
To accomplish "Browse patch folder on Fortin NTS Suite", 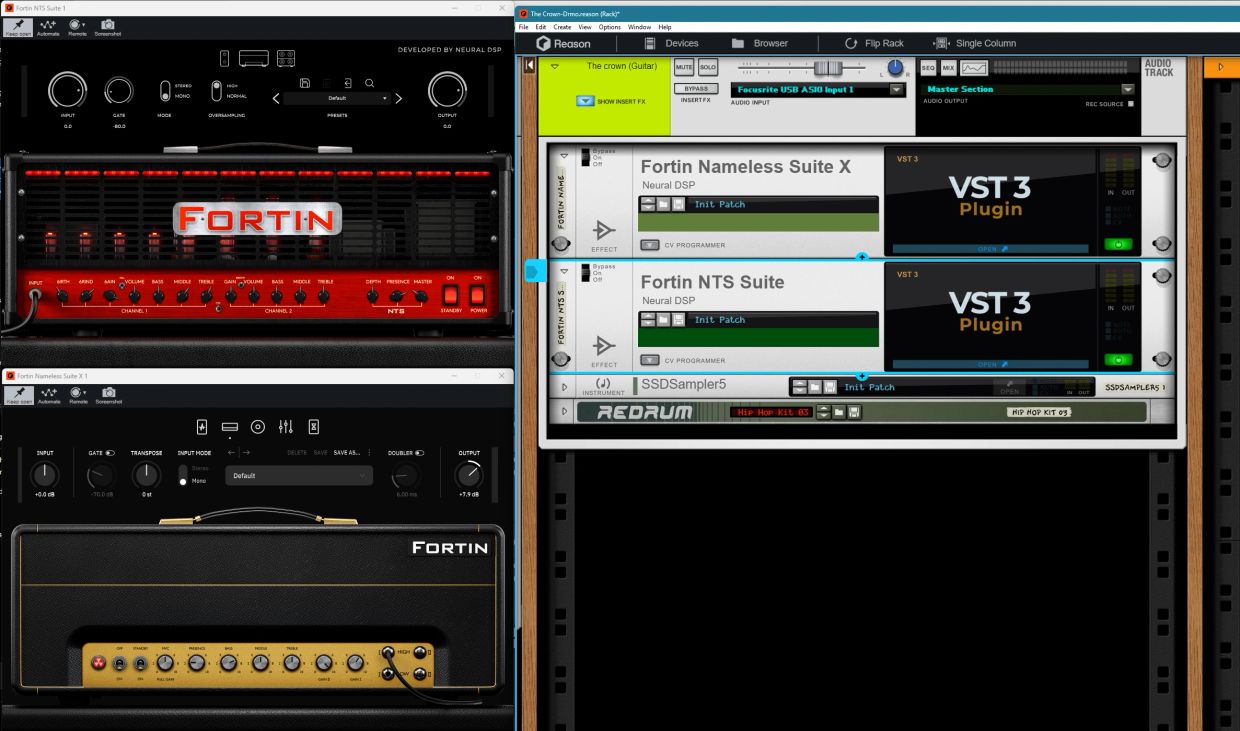I will (x=662, y=320).
